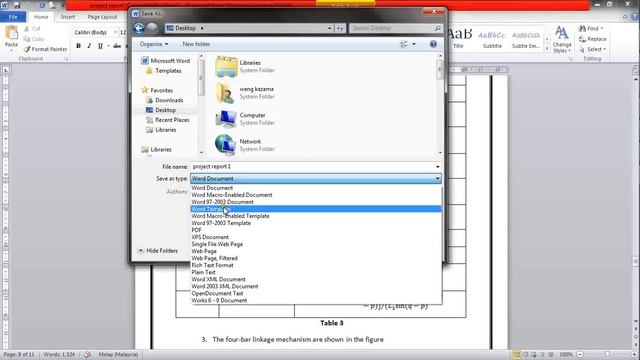
Task: Click the Save icon in Quick Access Toolbar
Action: (17, 5)
